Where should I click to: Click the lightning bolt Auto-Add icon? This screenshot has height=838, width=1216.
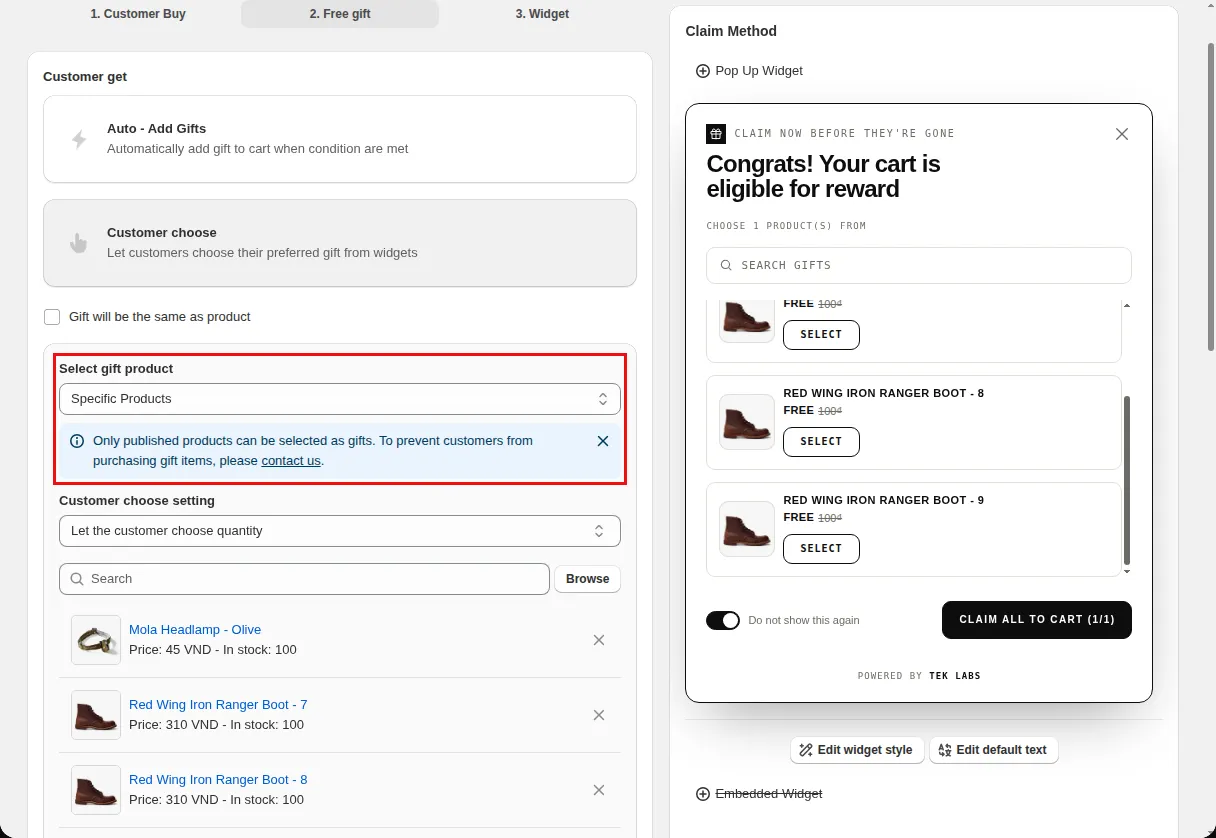click(79, 139)
